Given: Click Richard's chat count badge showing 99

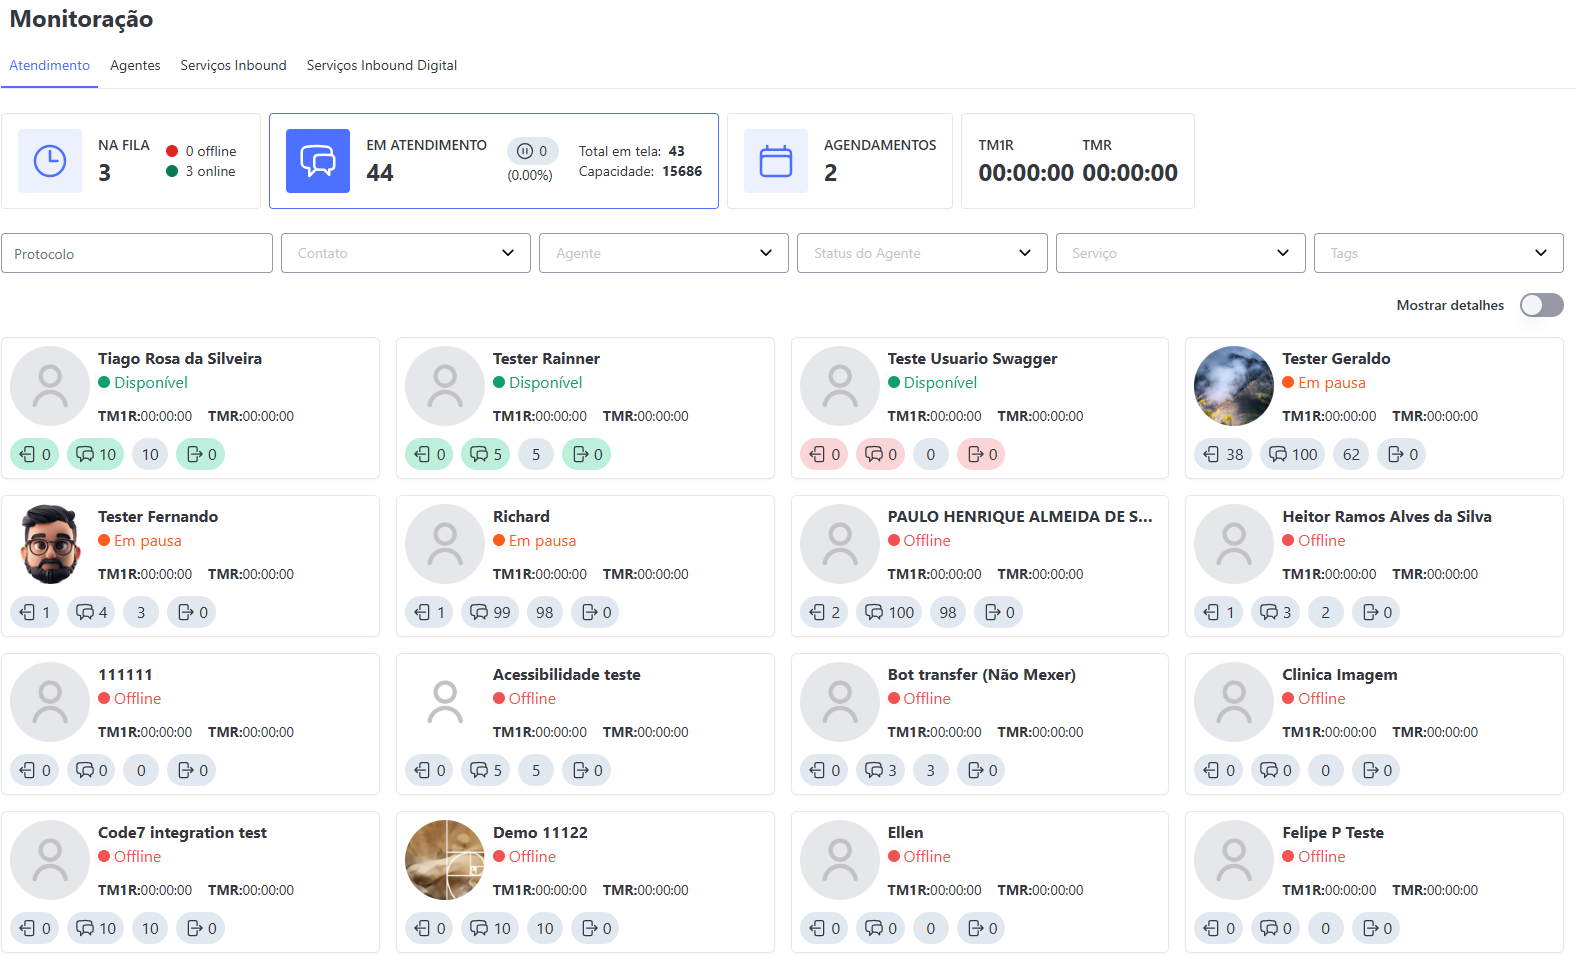Looking at the screenshot, I should click(x=490, y=612).
